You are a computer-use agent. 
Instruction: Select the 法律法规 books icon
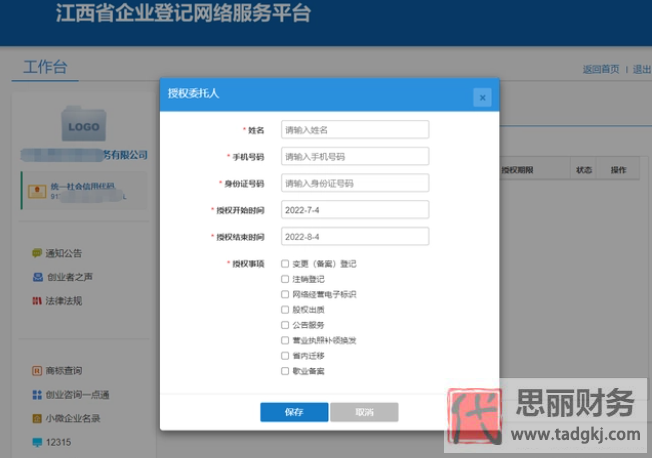click(x=37, y=301)
